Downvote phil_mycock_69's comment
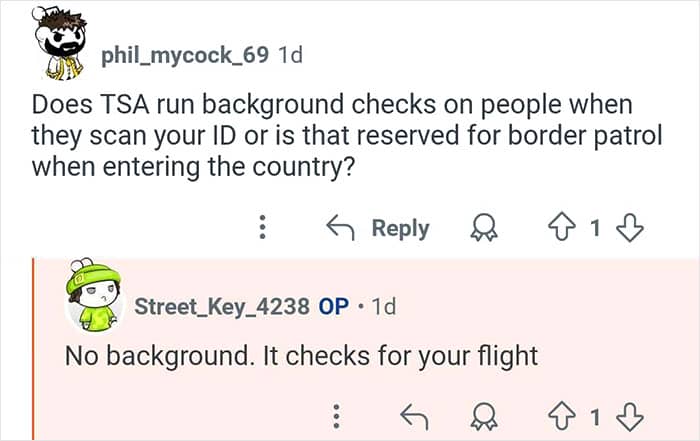Screen dimensions: 700x441 click(x=629, y=228)
